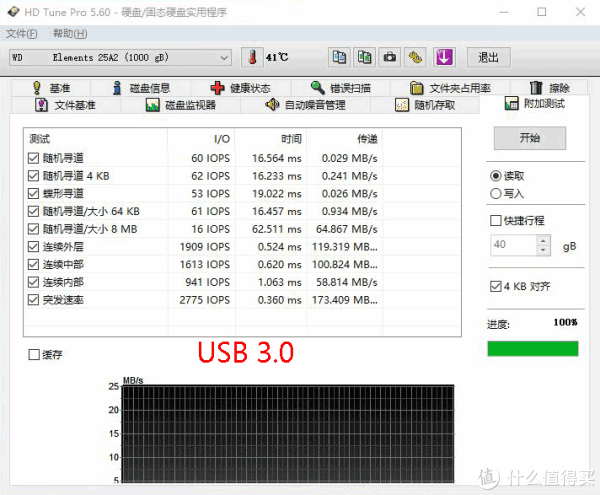Toggle the 连续内部 checkbox

point(34,282)
